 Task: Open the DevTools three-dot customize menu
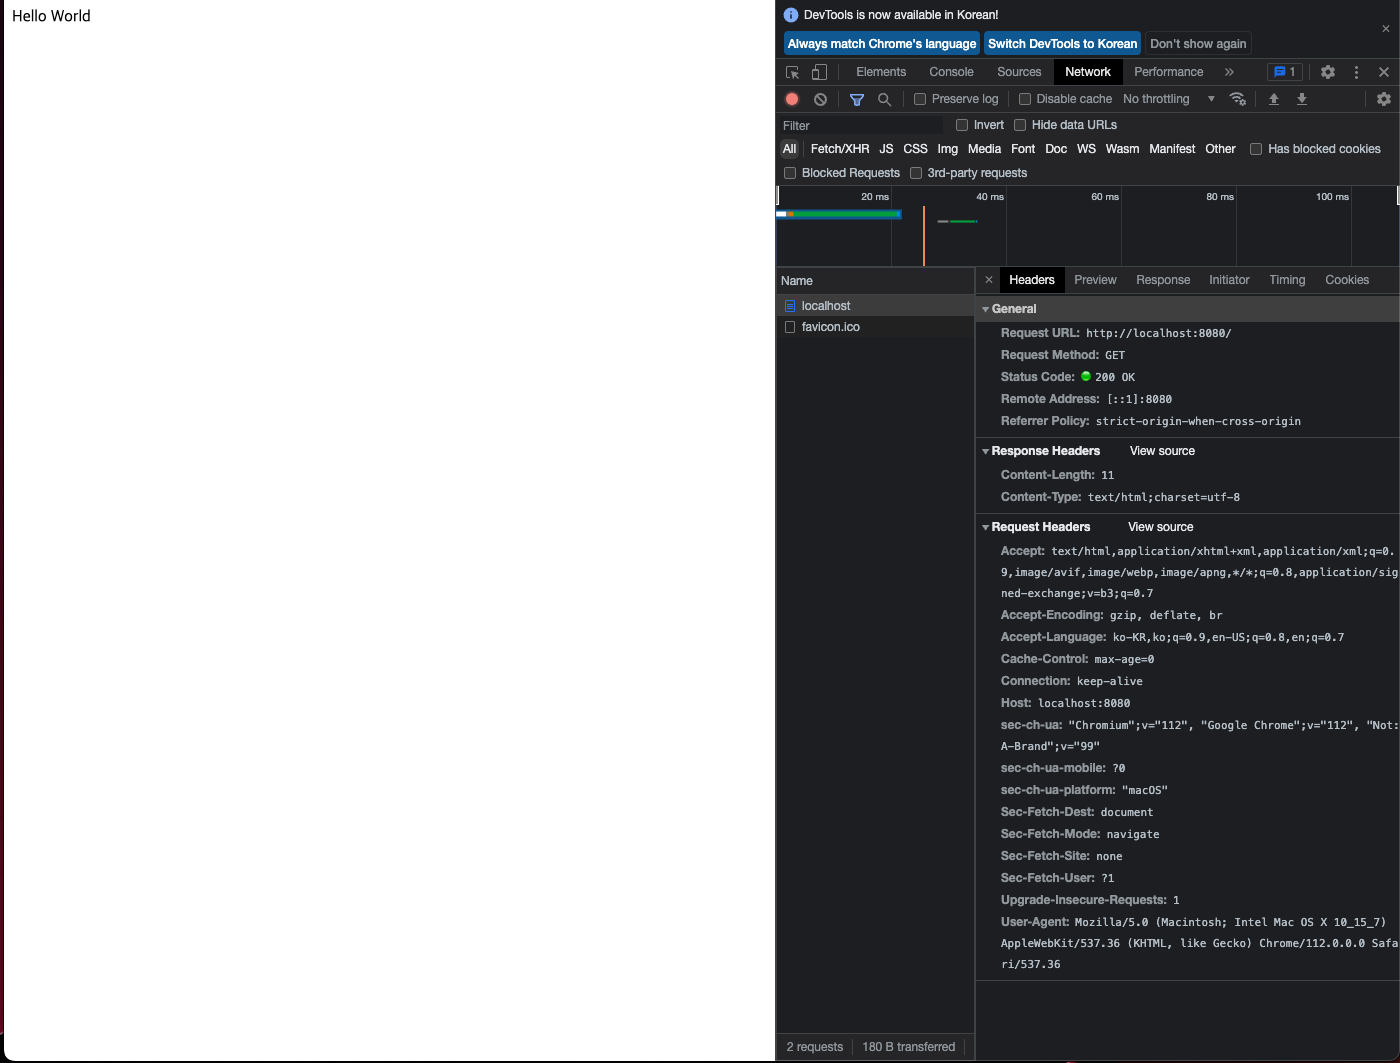pyautogui.click(x=1356, y=72)
